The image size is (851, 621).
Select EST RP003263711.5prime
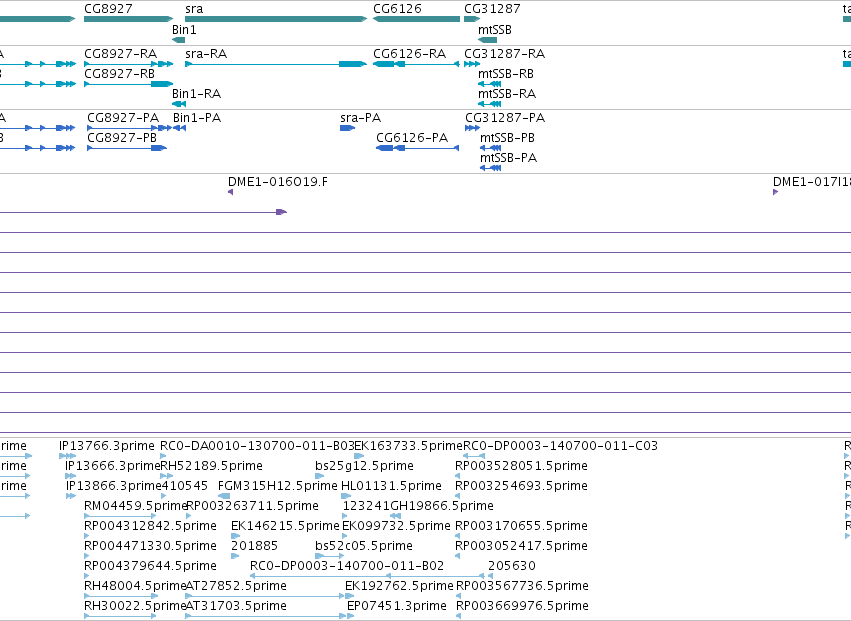(x=188, y=516)
